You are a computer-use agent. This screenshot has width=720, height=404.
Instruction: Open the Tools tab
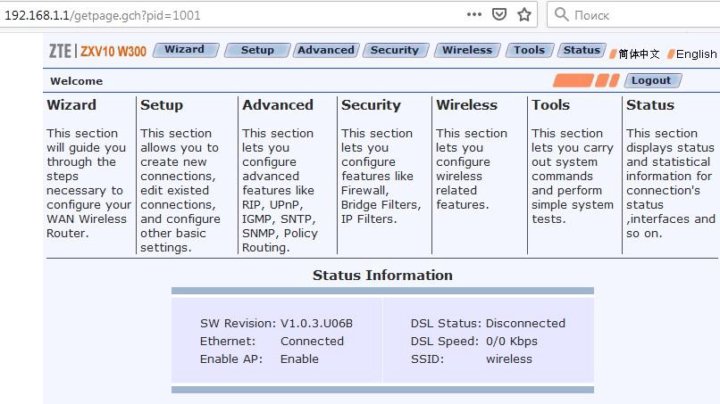click(x=529, y=50)
